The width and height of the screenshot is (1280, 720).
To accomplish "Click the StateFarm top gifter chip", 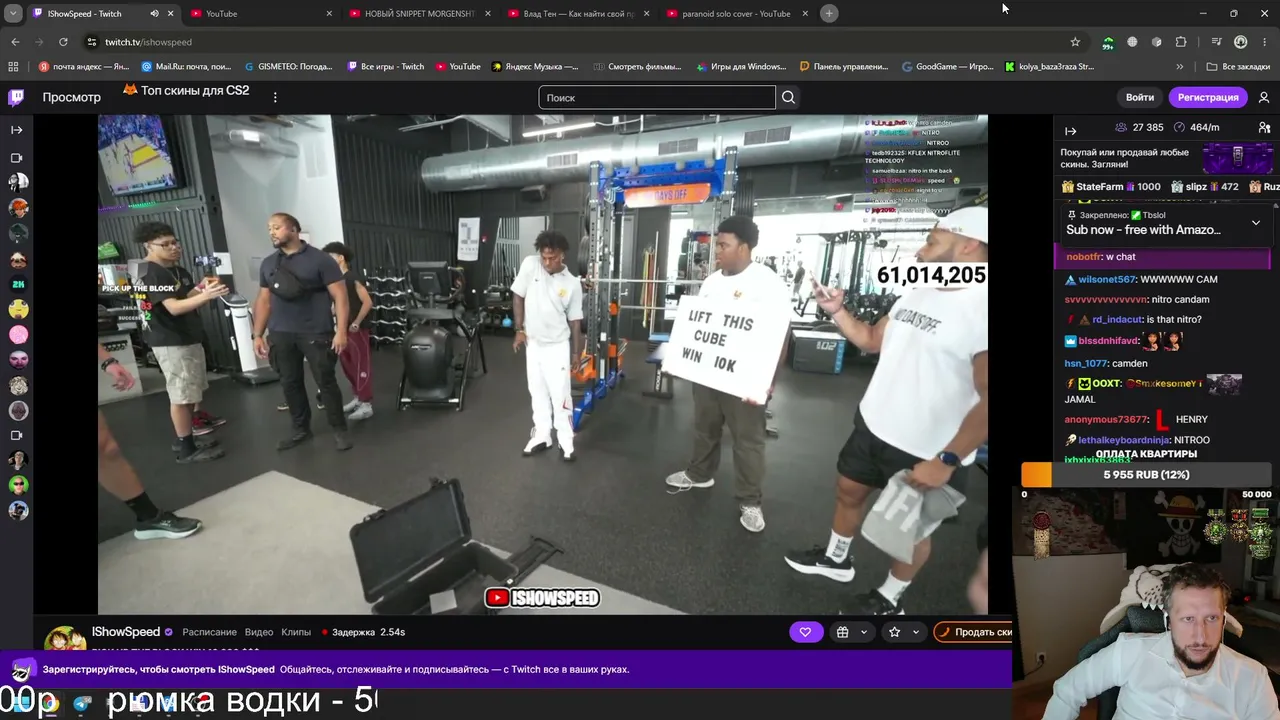I will coord(1111,187).
